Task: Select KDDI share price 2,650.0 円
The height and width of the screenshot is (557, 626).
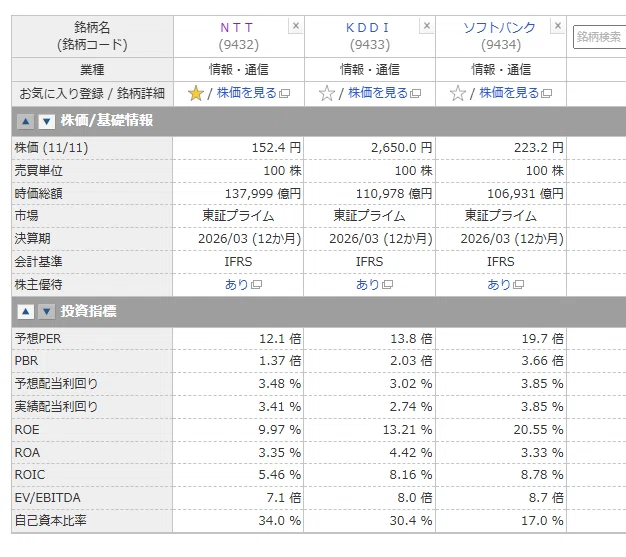Action: (x=402, y=148)
